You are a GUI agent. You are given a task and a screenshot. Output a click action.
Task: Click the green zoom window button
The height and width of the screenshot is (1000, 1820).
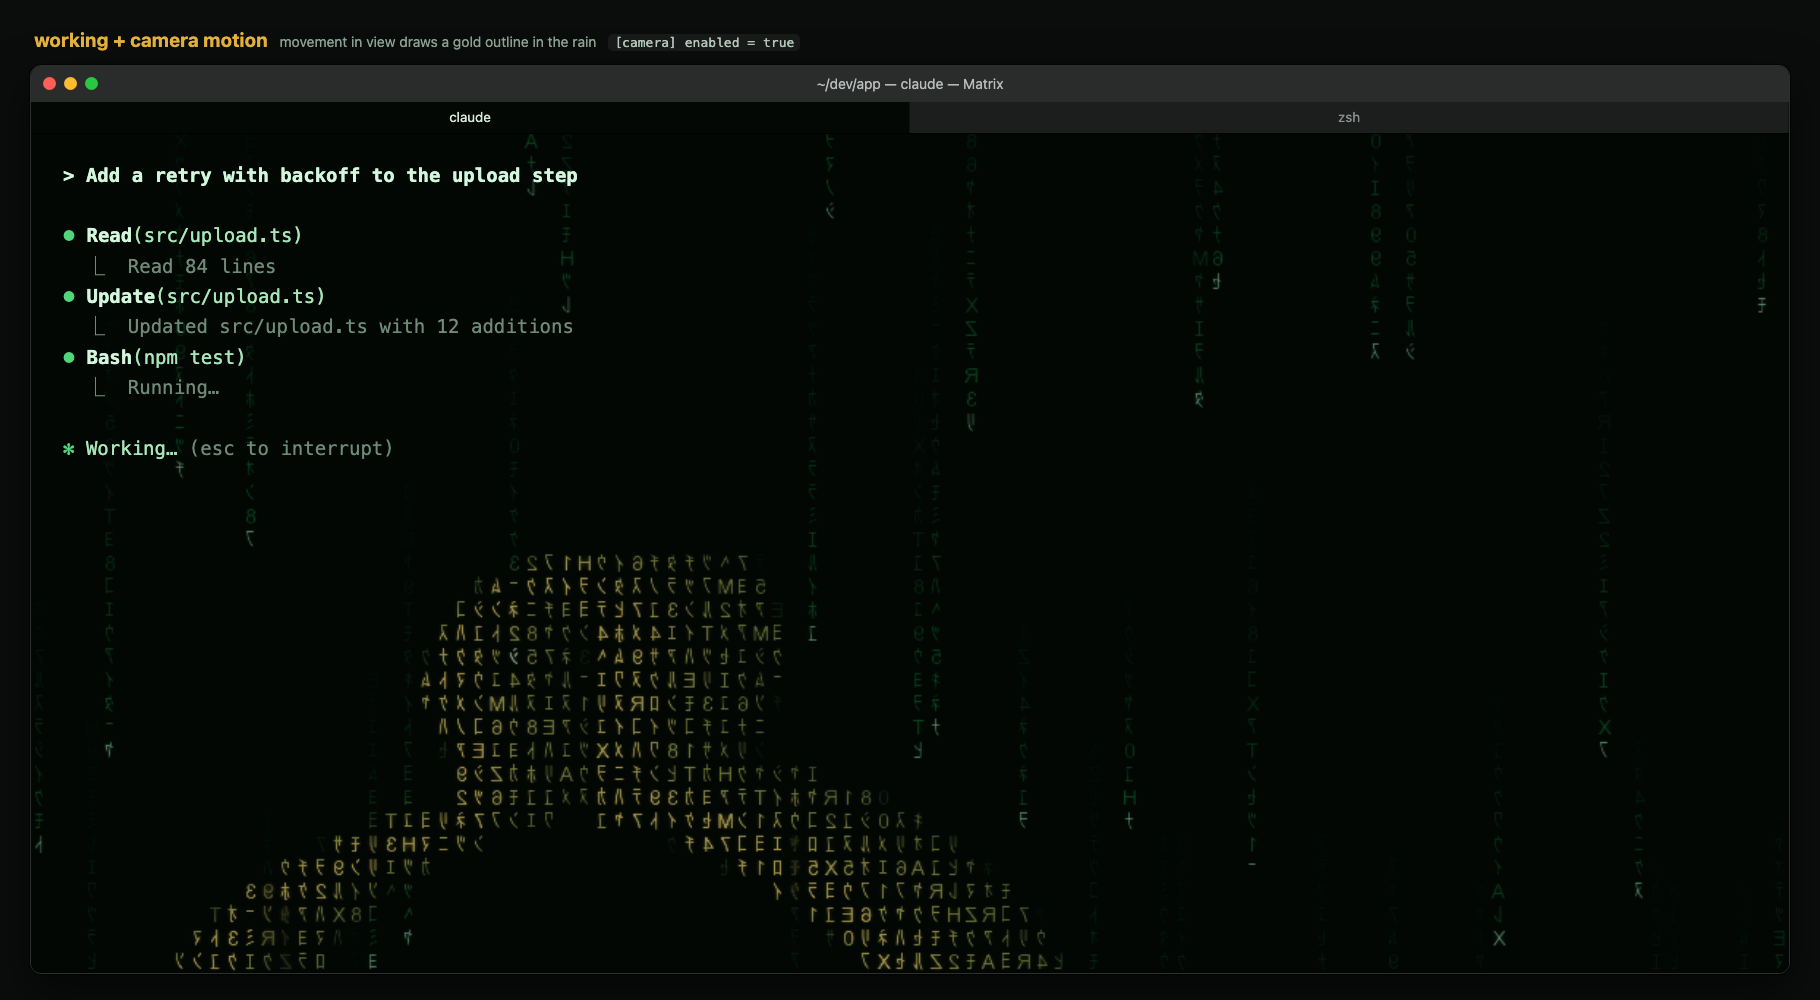coord(91,84)
